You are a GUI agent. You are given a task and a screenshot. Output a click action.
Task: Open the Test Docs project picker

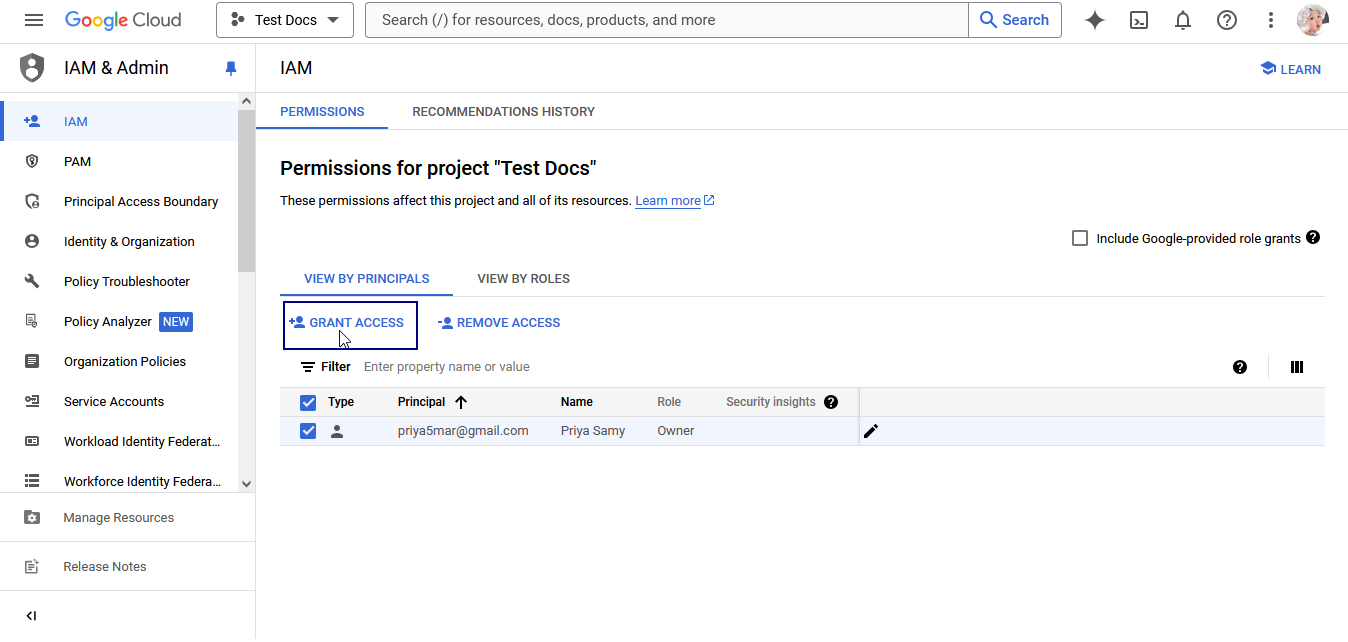coord(285,20)
